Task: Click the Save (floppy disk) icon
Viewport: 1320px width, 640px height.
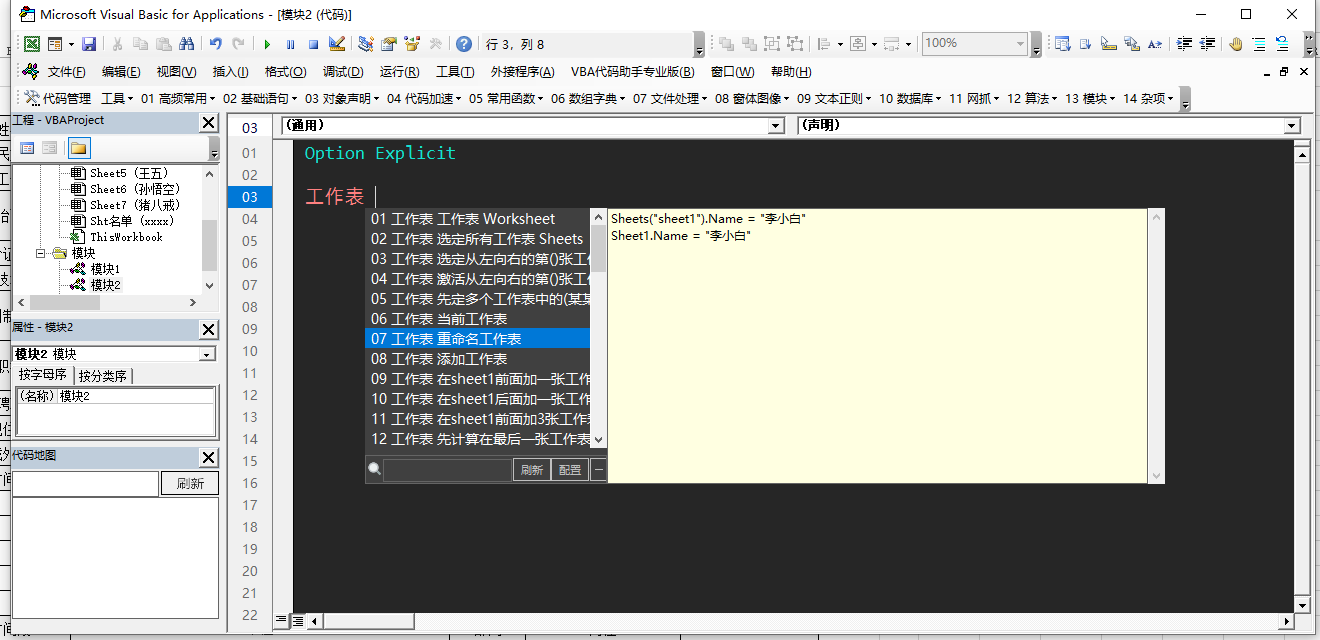Action: [x=89, y=44]
